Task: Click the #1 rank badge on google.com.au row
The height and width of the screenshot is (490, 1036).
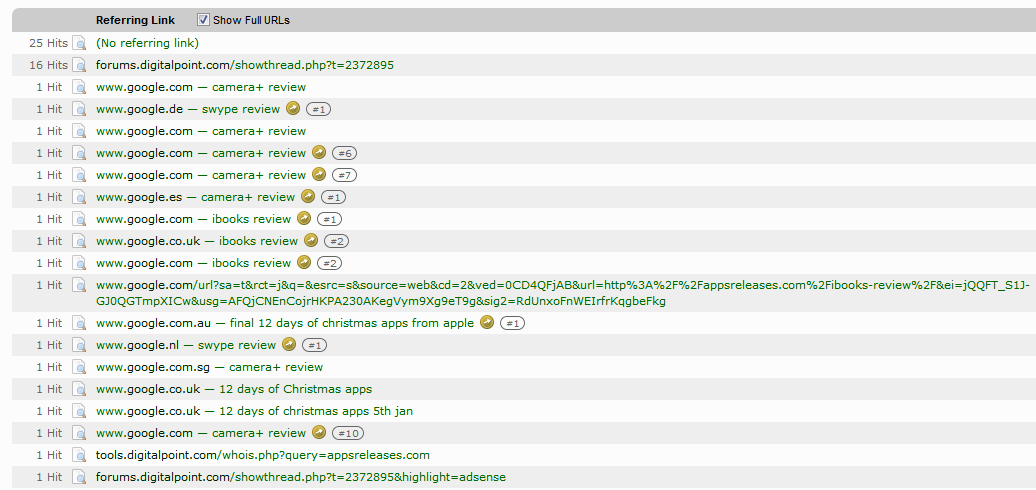Action: 513,324
